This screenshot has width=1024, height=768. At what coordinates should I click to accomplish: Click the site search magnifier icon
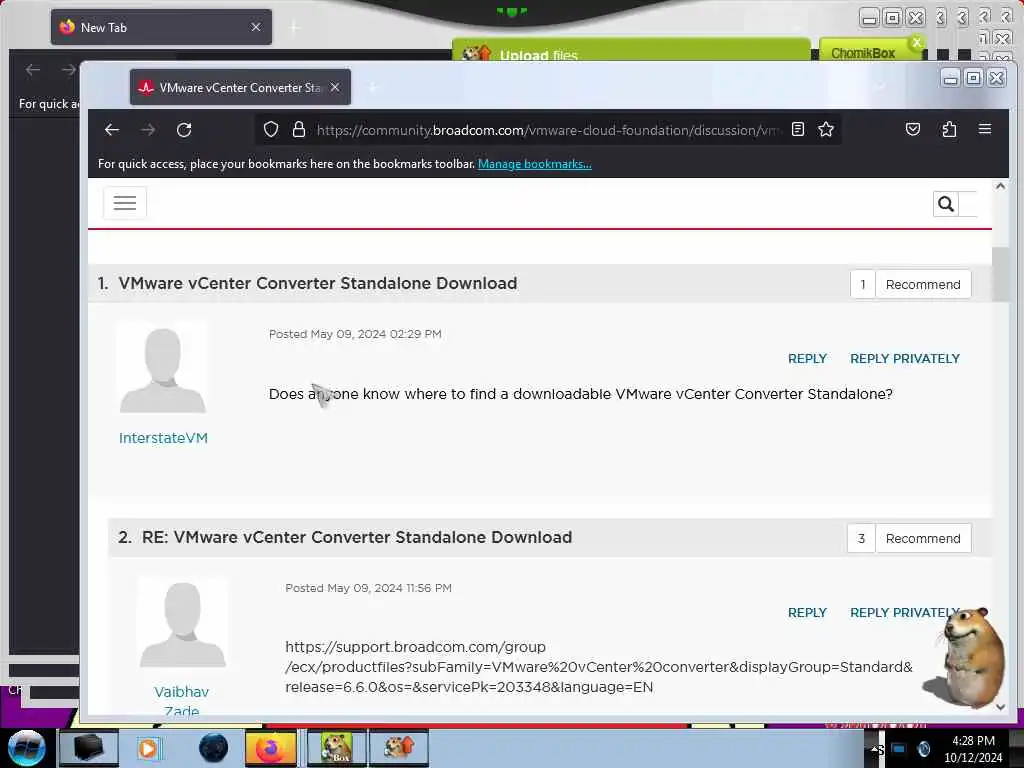[x=946, y=204]
